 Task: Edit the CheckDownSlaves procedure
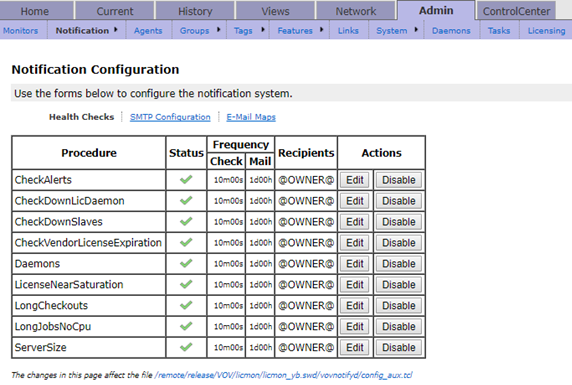click(x=355, y=222)
